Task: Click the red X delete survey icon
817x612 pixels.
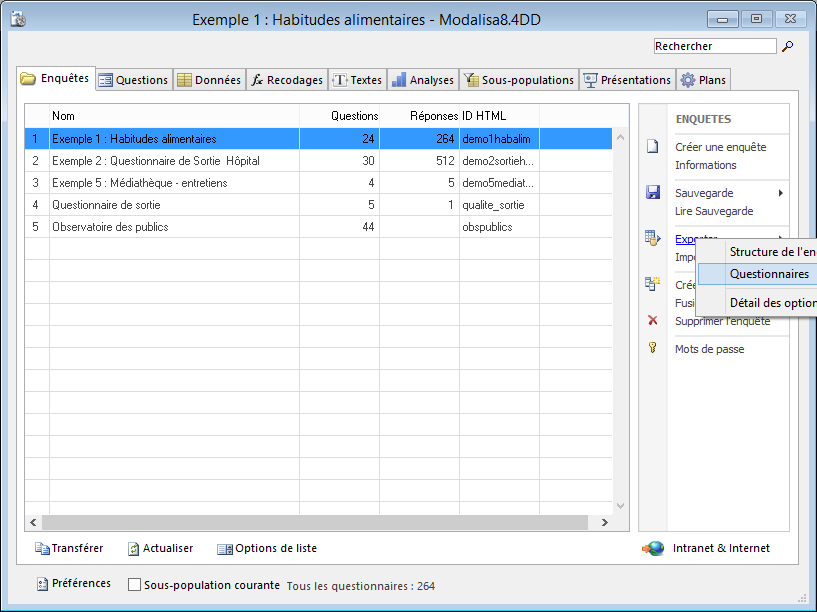Action: [652, 321]
